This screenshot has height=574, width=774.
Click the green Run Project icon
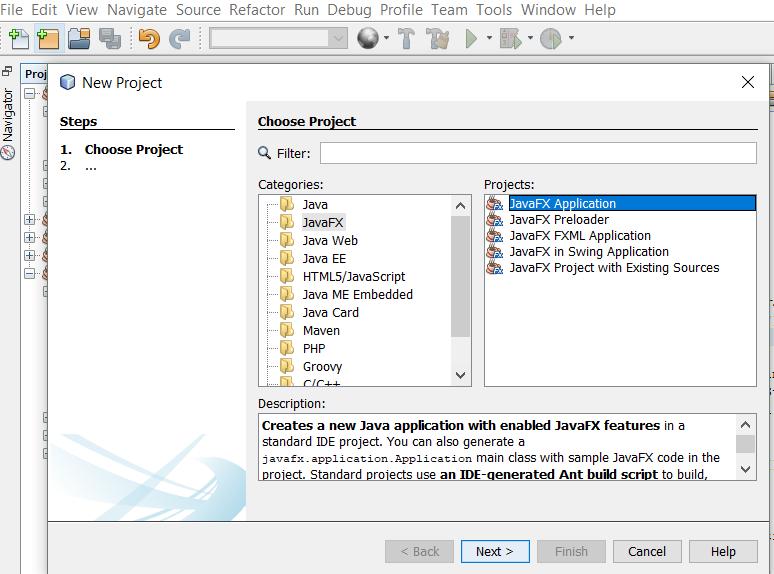pos(471,38)
